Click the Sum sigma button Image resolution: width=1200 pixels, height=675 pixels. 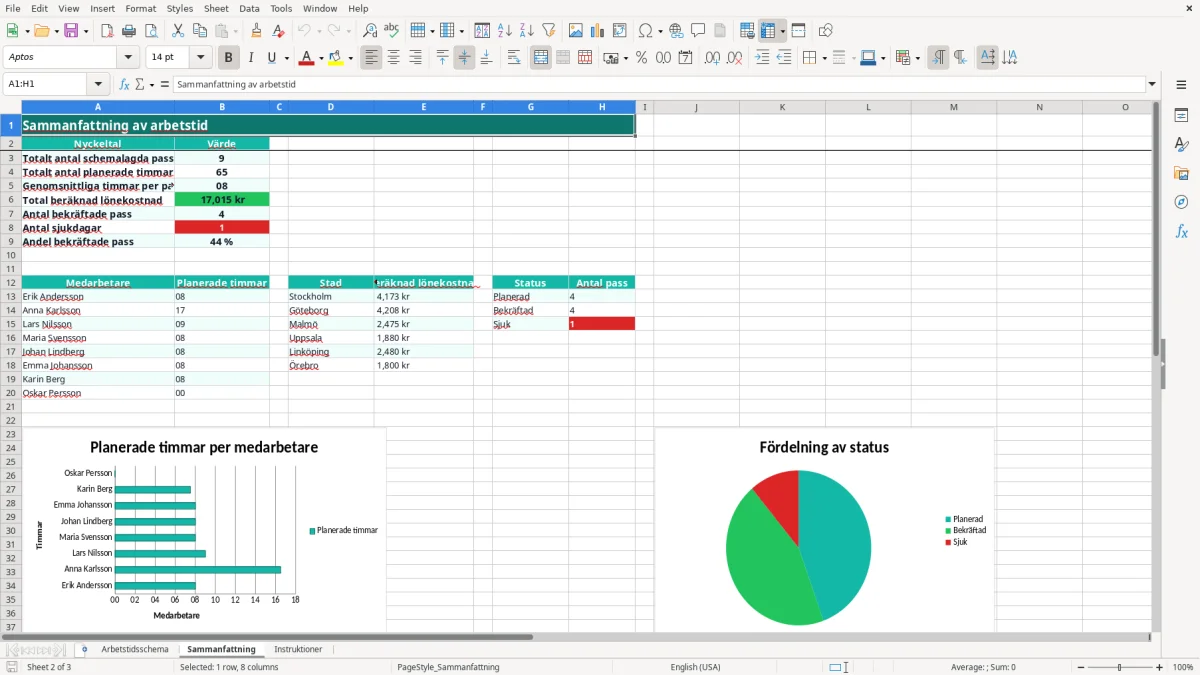[140, 84]
